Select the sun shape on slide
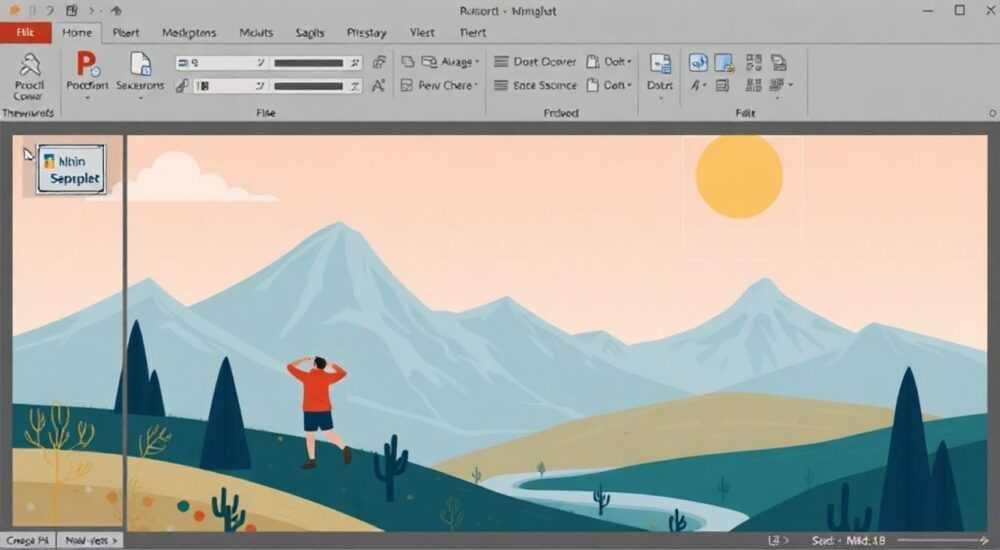 pos(739,175)
